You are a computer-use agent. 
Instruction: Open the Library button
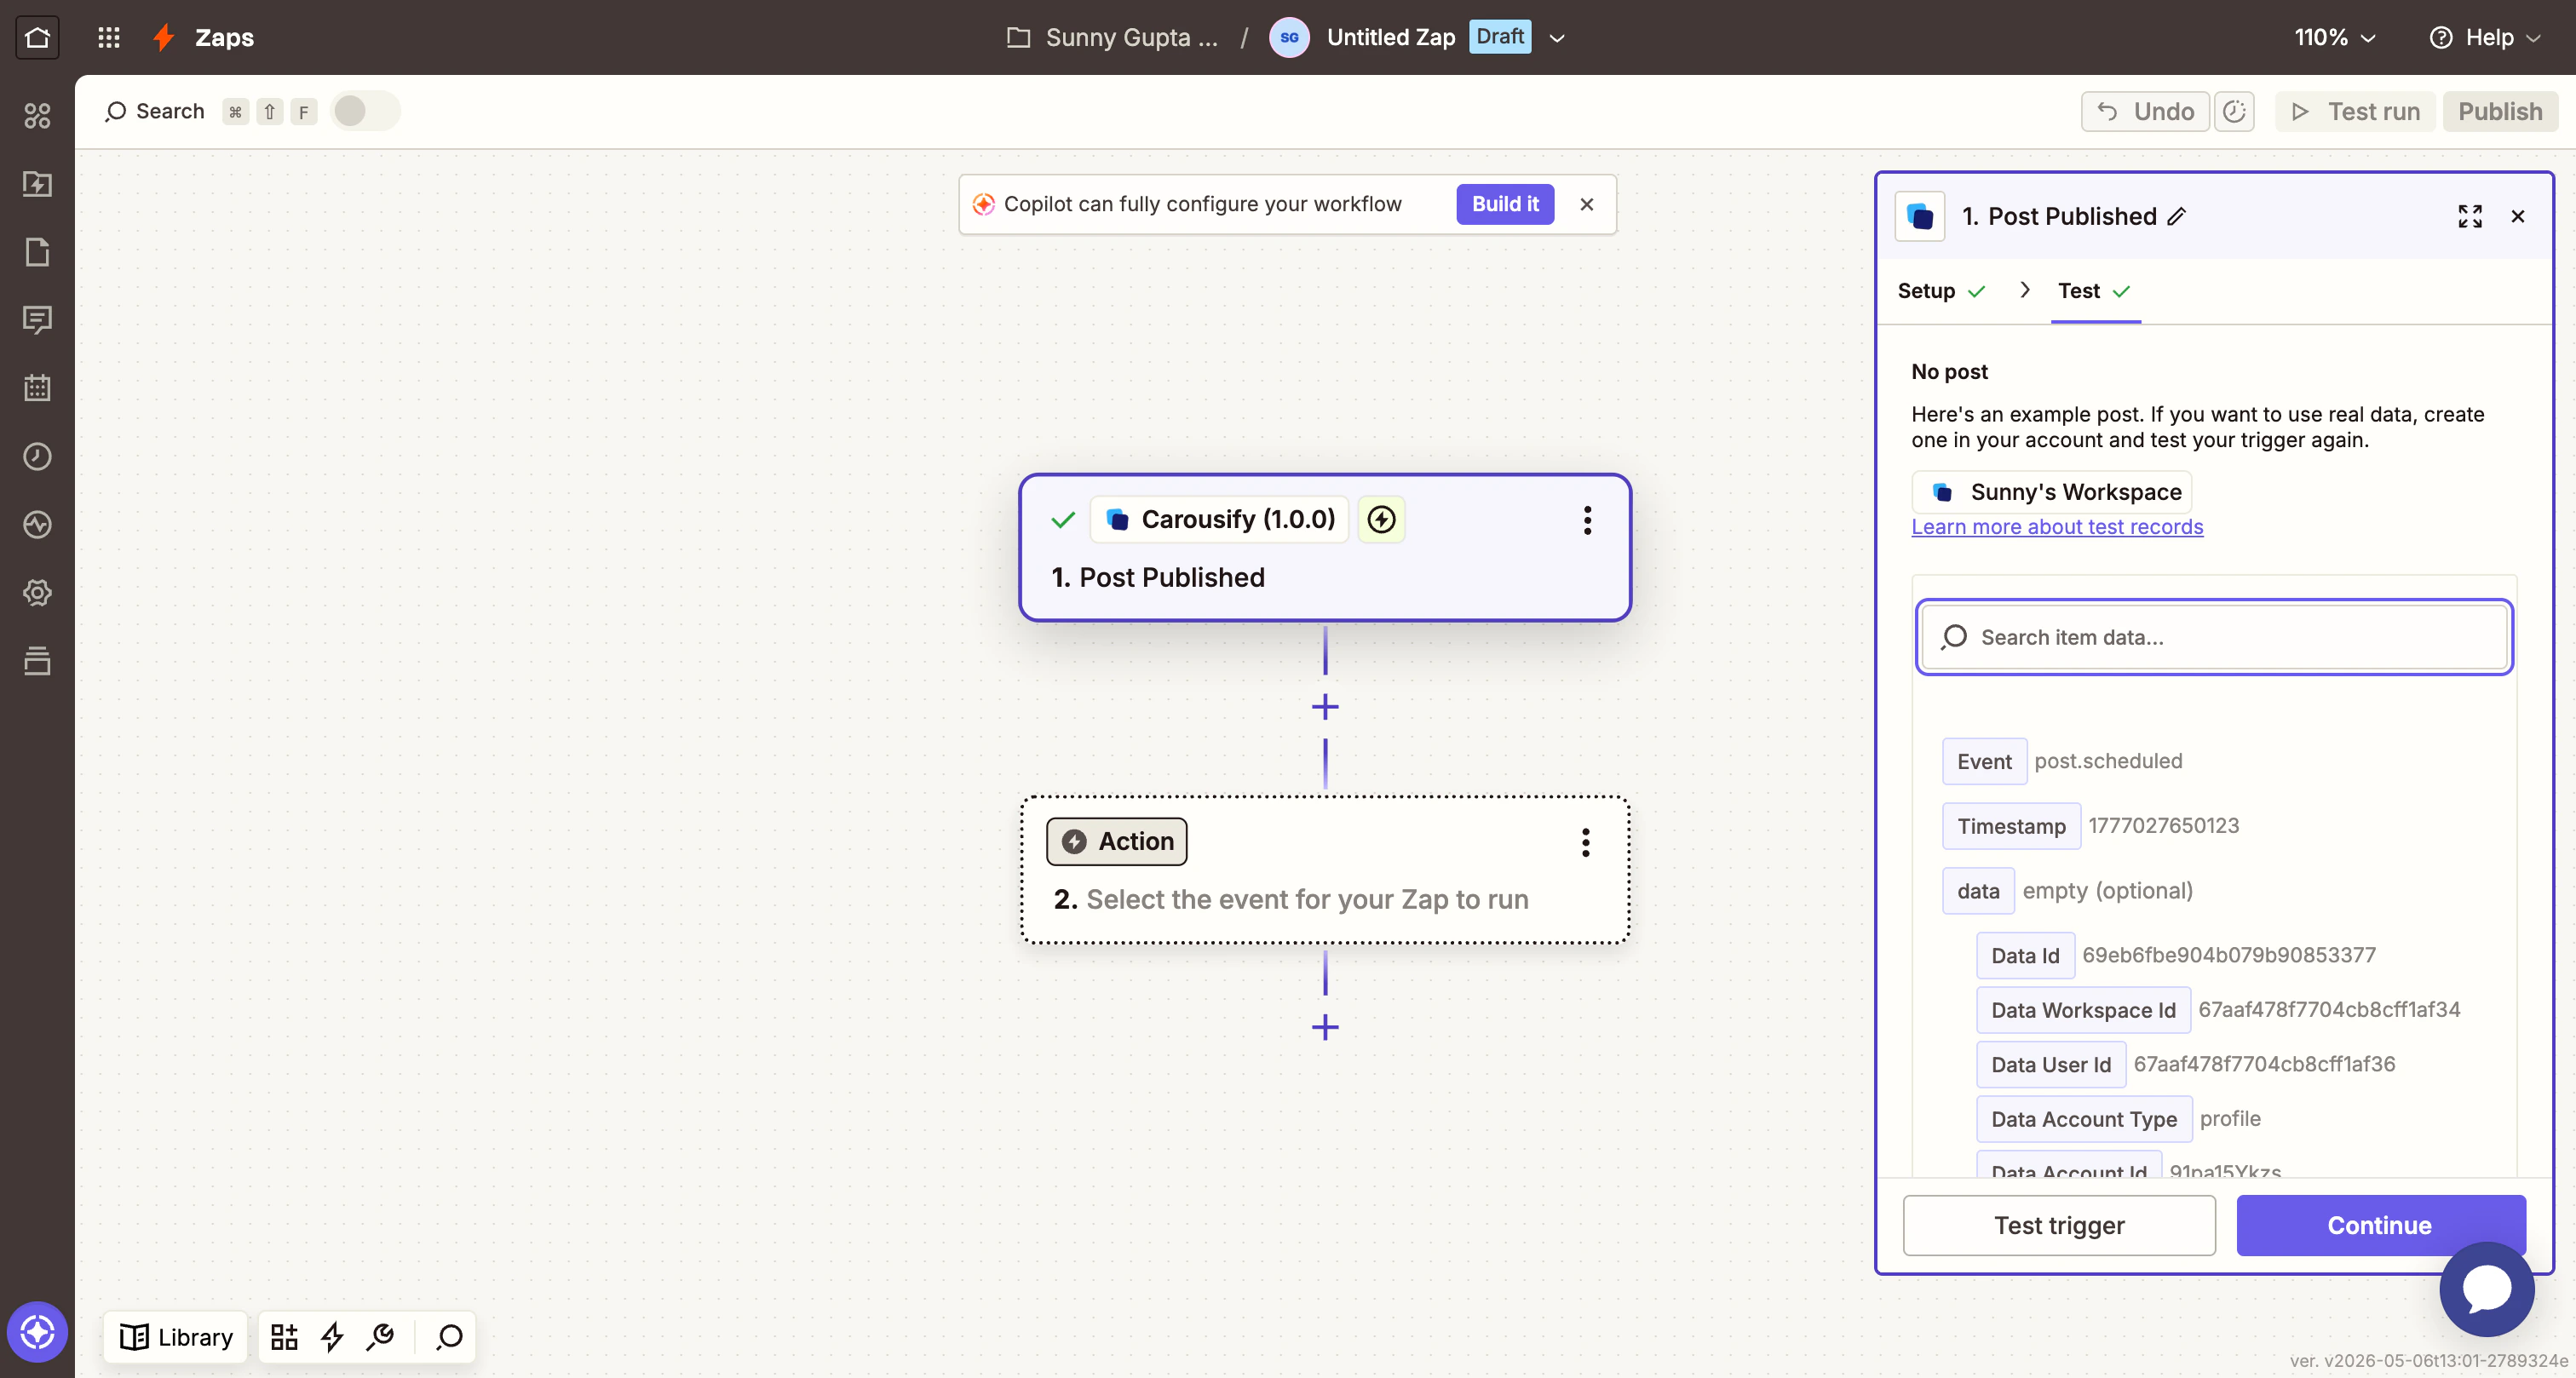176,1337
